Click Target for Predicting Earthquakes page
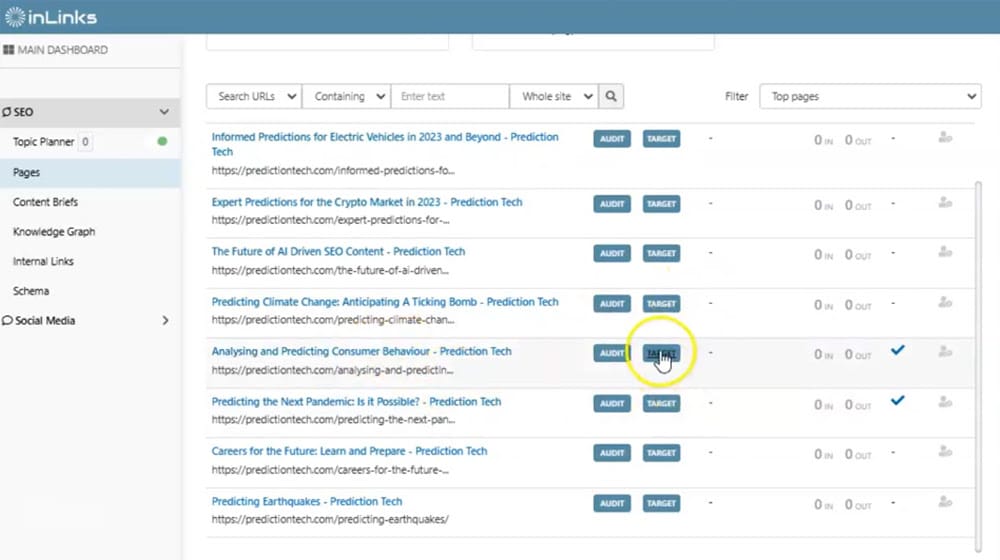 pyautogui.click(x=661, y=503)
